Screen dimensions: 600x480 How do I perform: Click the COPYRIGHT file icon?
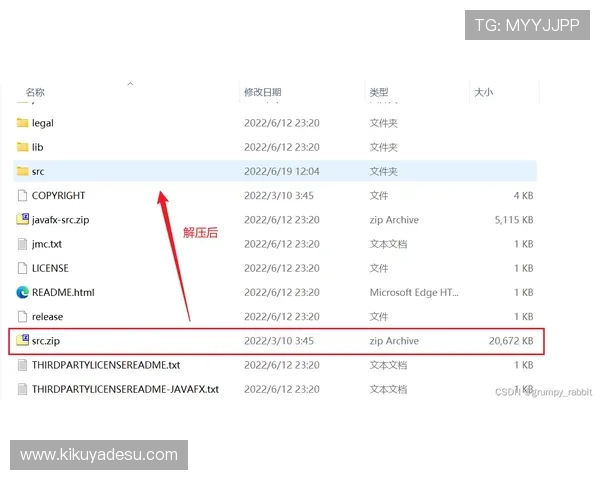[23, 195]
